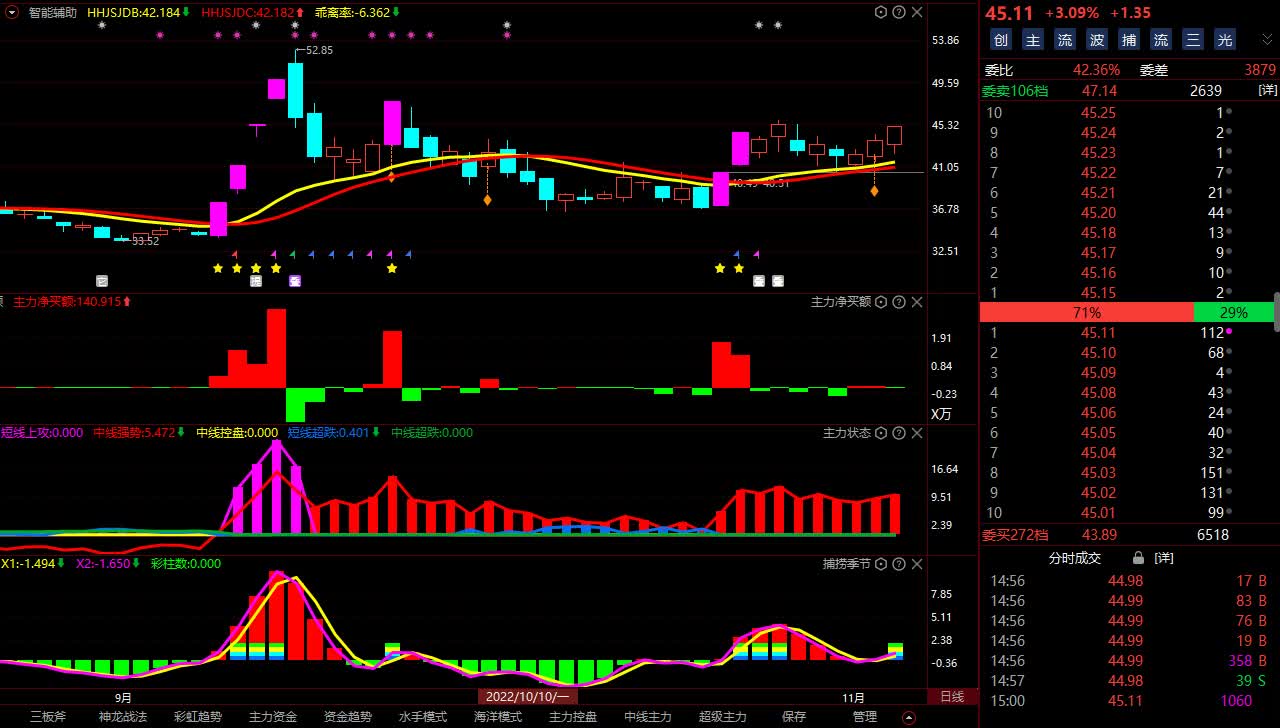The height and width of the screenshot is (728, 1280).
Task: Click the buy level 1 price 45.11
Action: [1098, 333]
